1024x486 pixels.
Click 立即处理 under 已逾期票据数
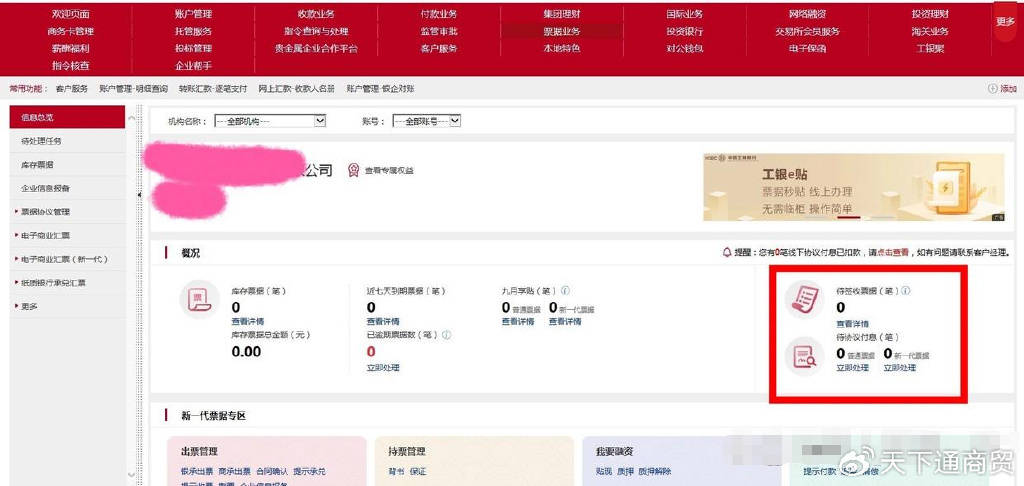(383, 368)
